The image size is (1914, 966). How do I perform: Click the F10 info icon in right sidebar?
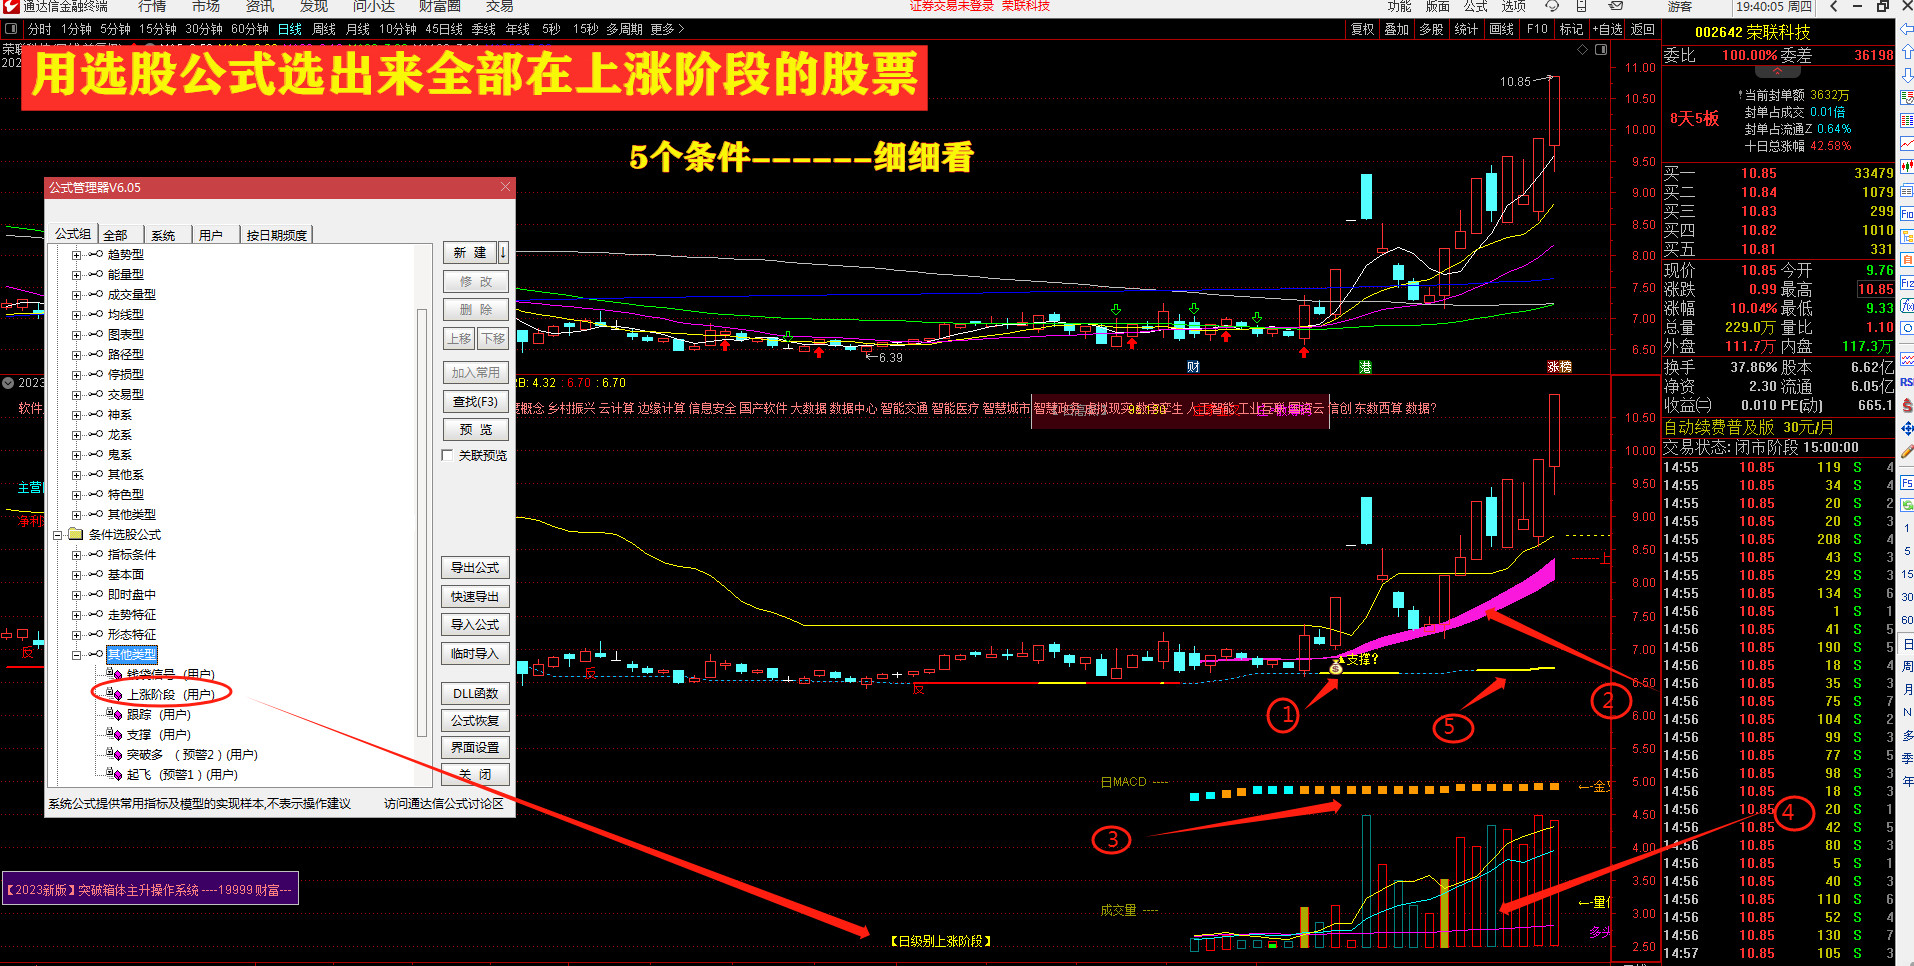pyautogui.click(x=1907, y=214)
